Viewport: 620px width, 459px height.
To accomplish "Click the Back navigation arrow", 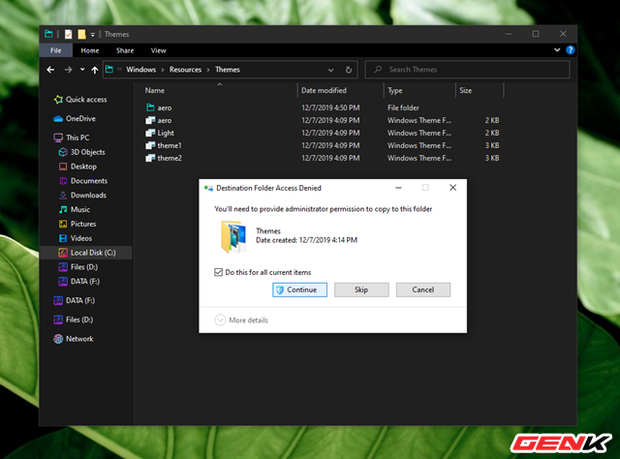I will tap(51, 70).
